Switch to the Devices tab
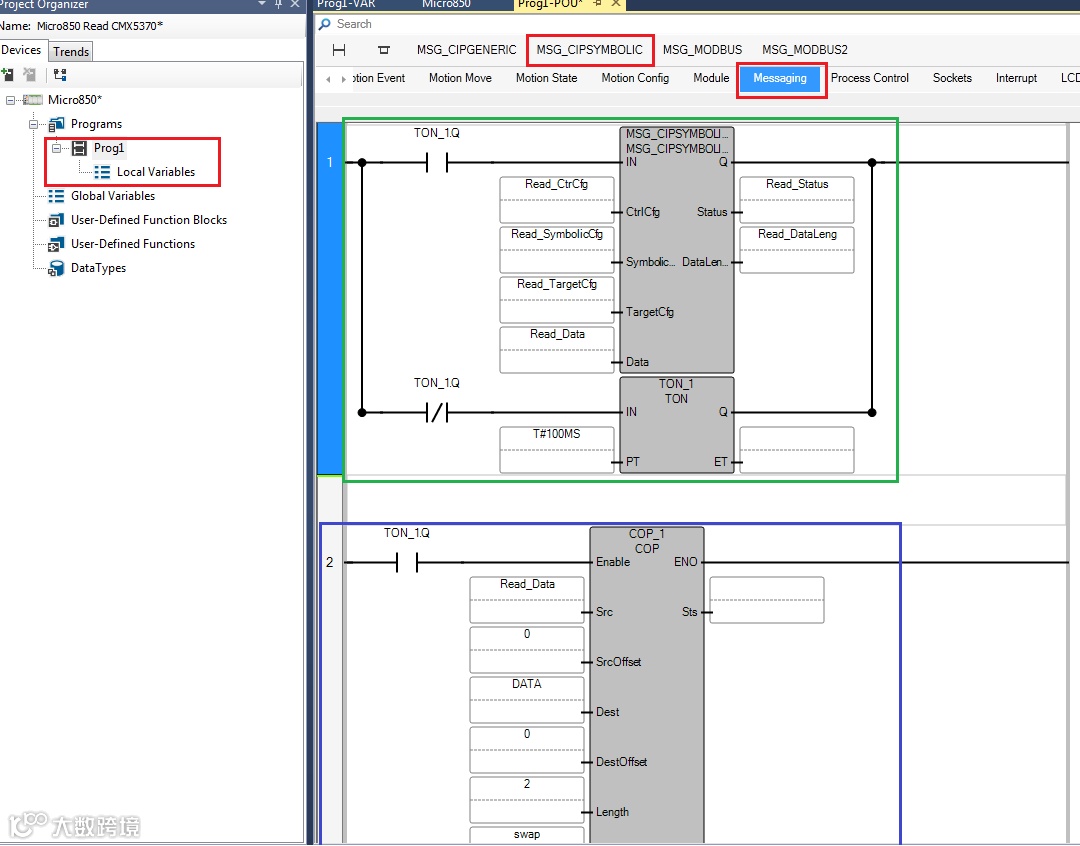Viewport: 1080px width, 846px height. pyautogui.click(x=21, y=50)
